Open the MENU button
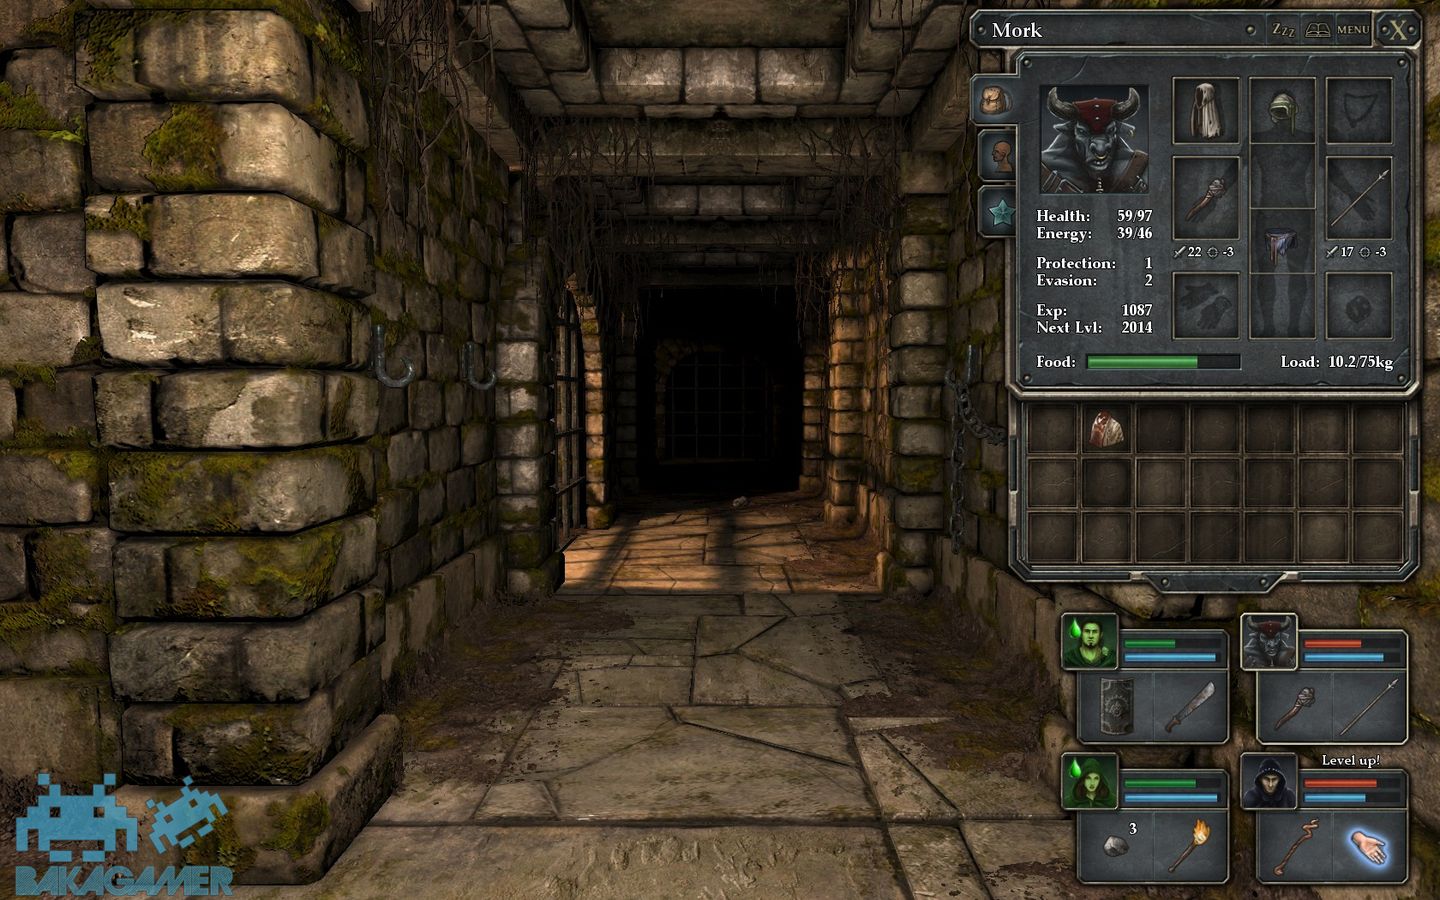Viewport: 1440px width, 900px height. [x=1353, y=30]
